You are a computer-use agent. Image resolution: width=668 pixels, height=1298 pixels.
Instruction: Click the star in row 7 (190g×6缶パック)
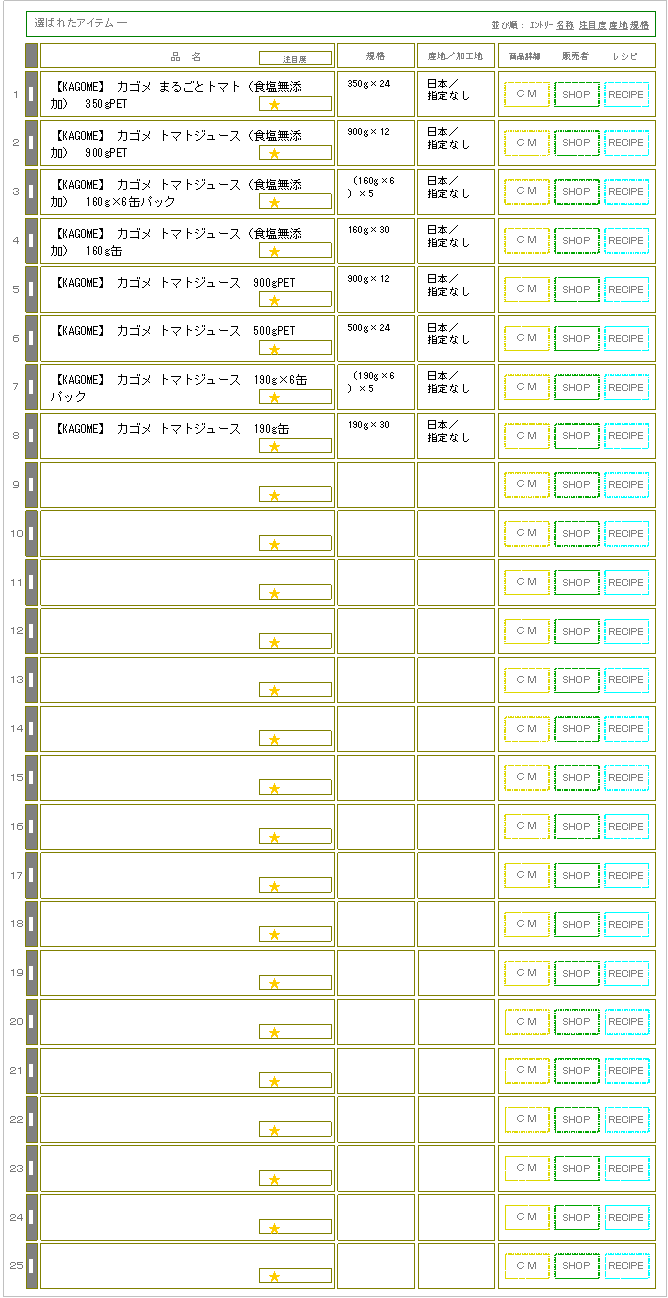[274, 398]
